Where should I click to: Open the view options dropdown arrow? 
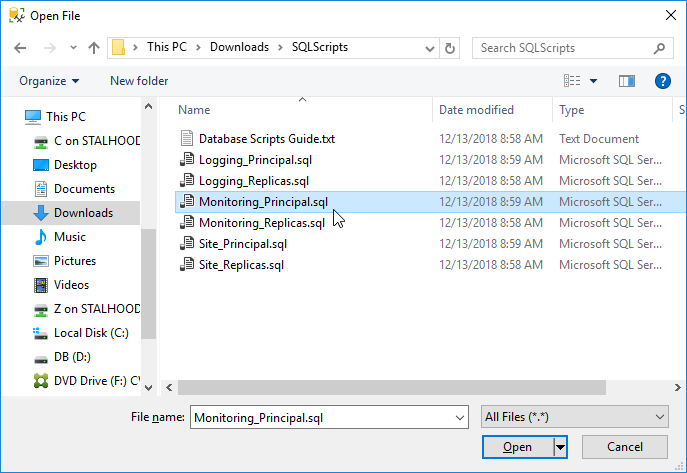coord(593,81)
